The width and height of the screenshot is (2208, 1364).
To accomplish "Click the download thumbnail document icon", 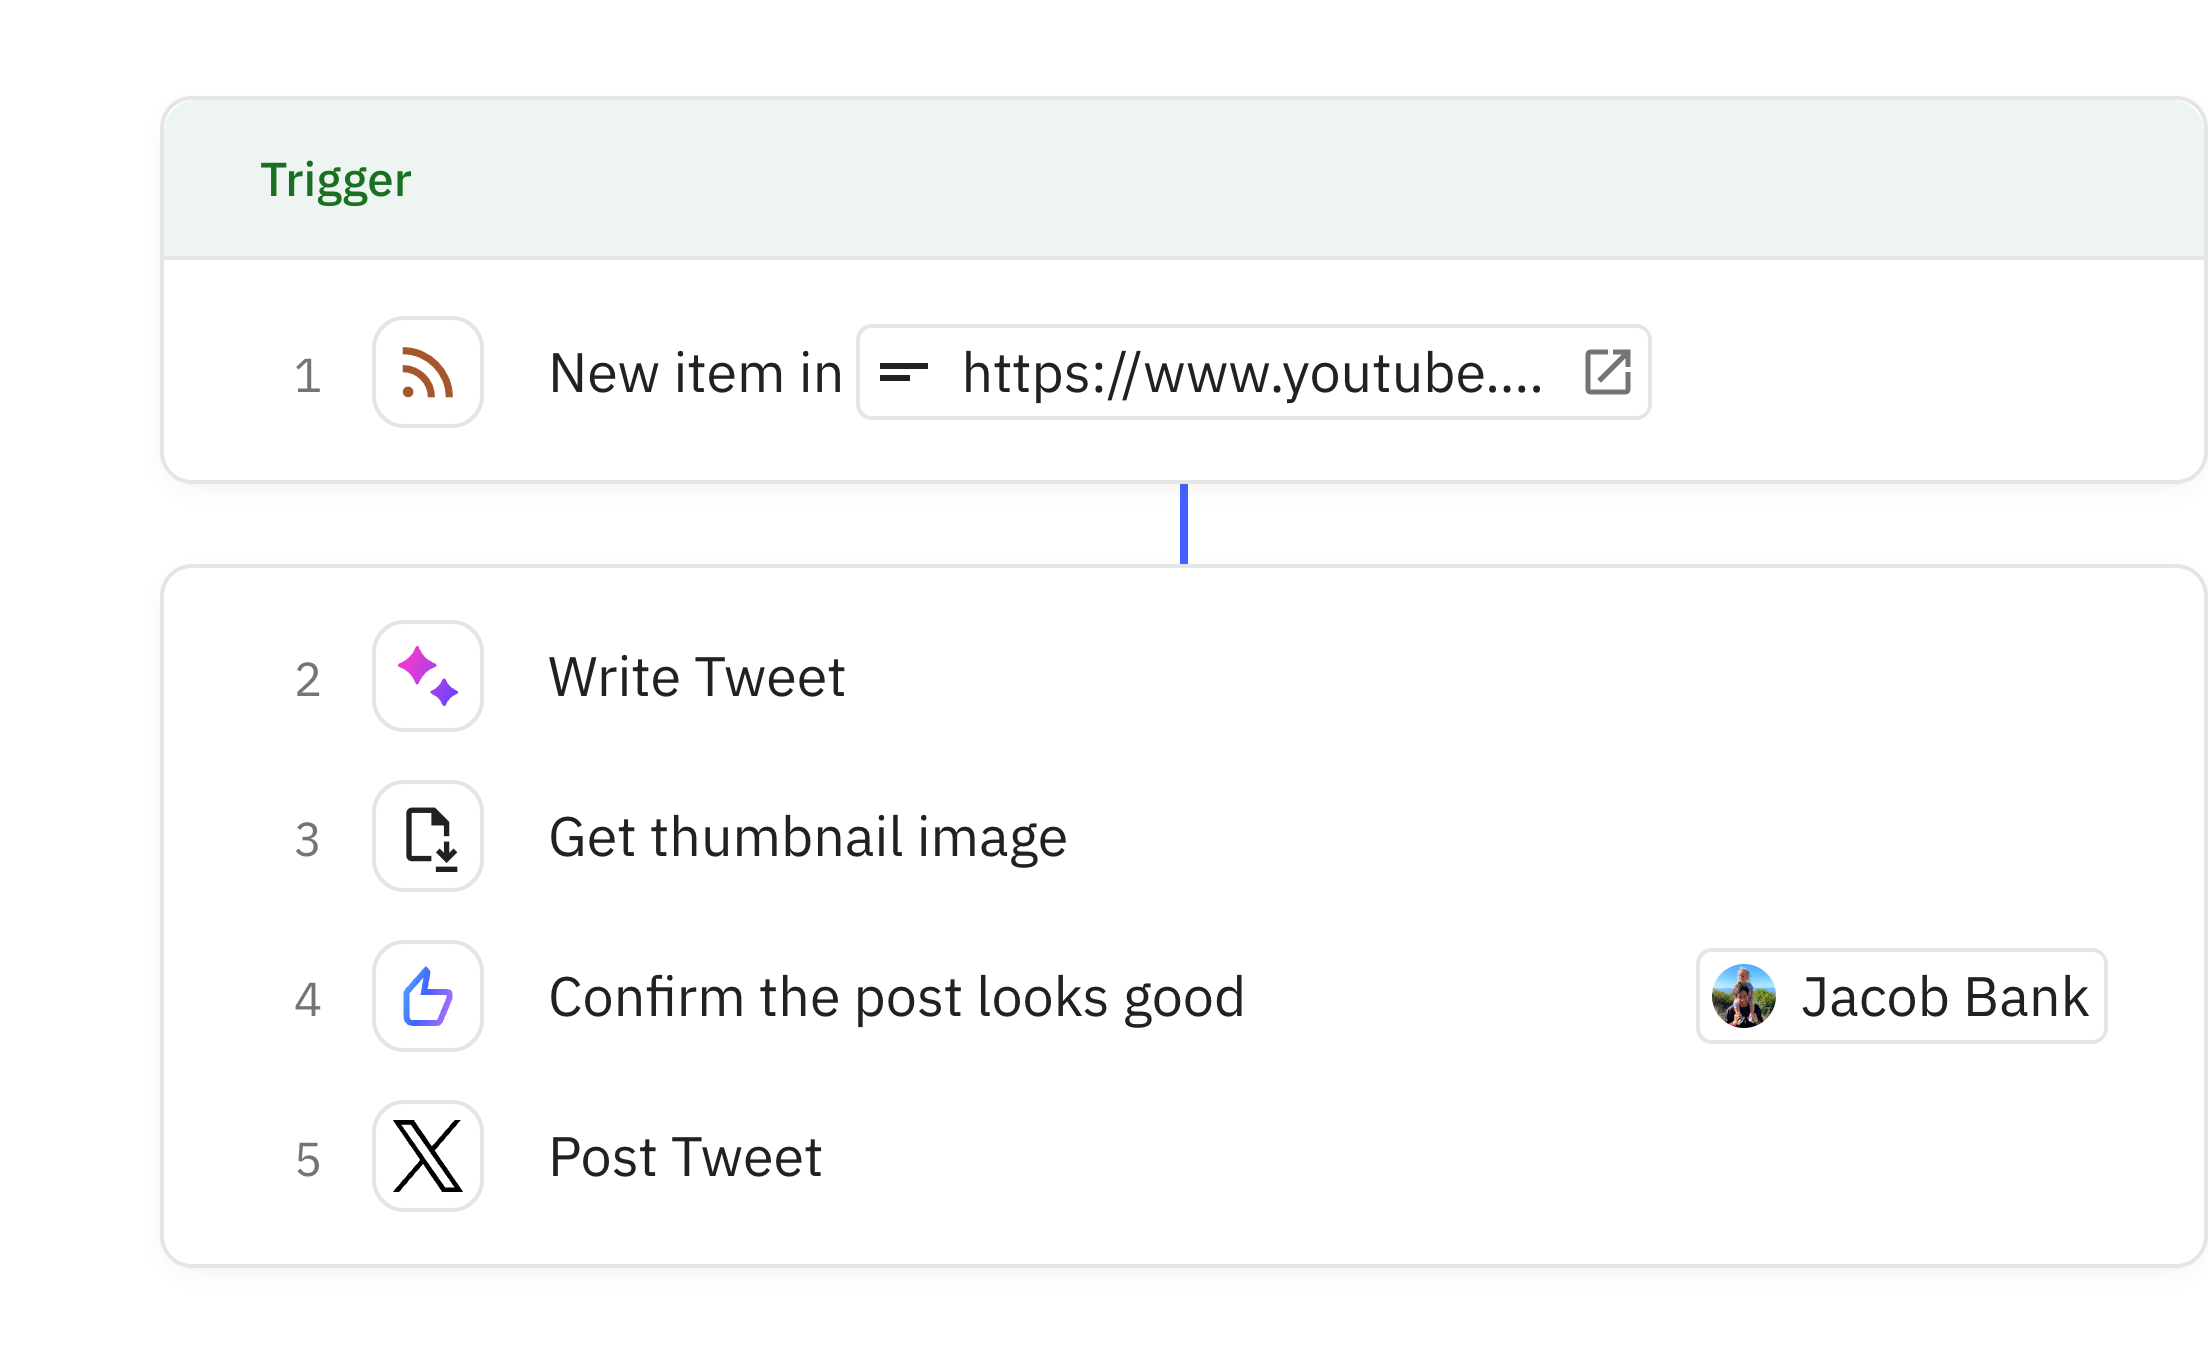I will (x=427, y=837).
